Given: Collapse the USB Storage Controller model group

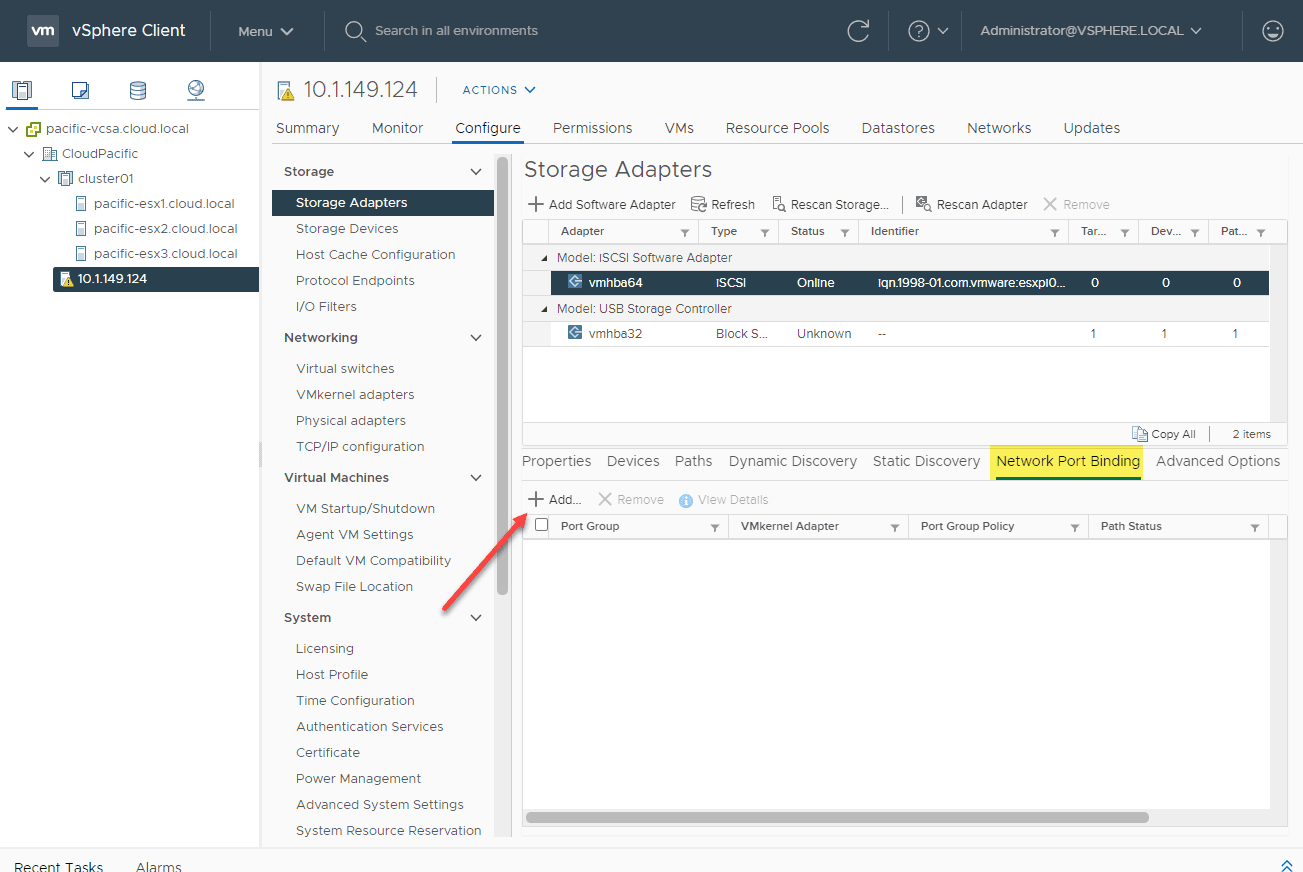Looking at the screenshot, I should (544, 309).
